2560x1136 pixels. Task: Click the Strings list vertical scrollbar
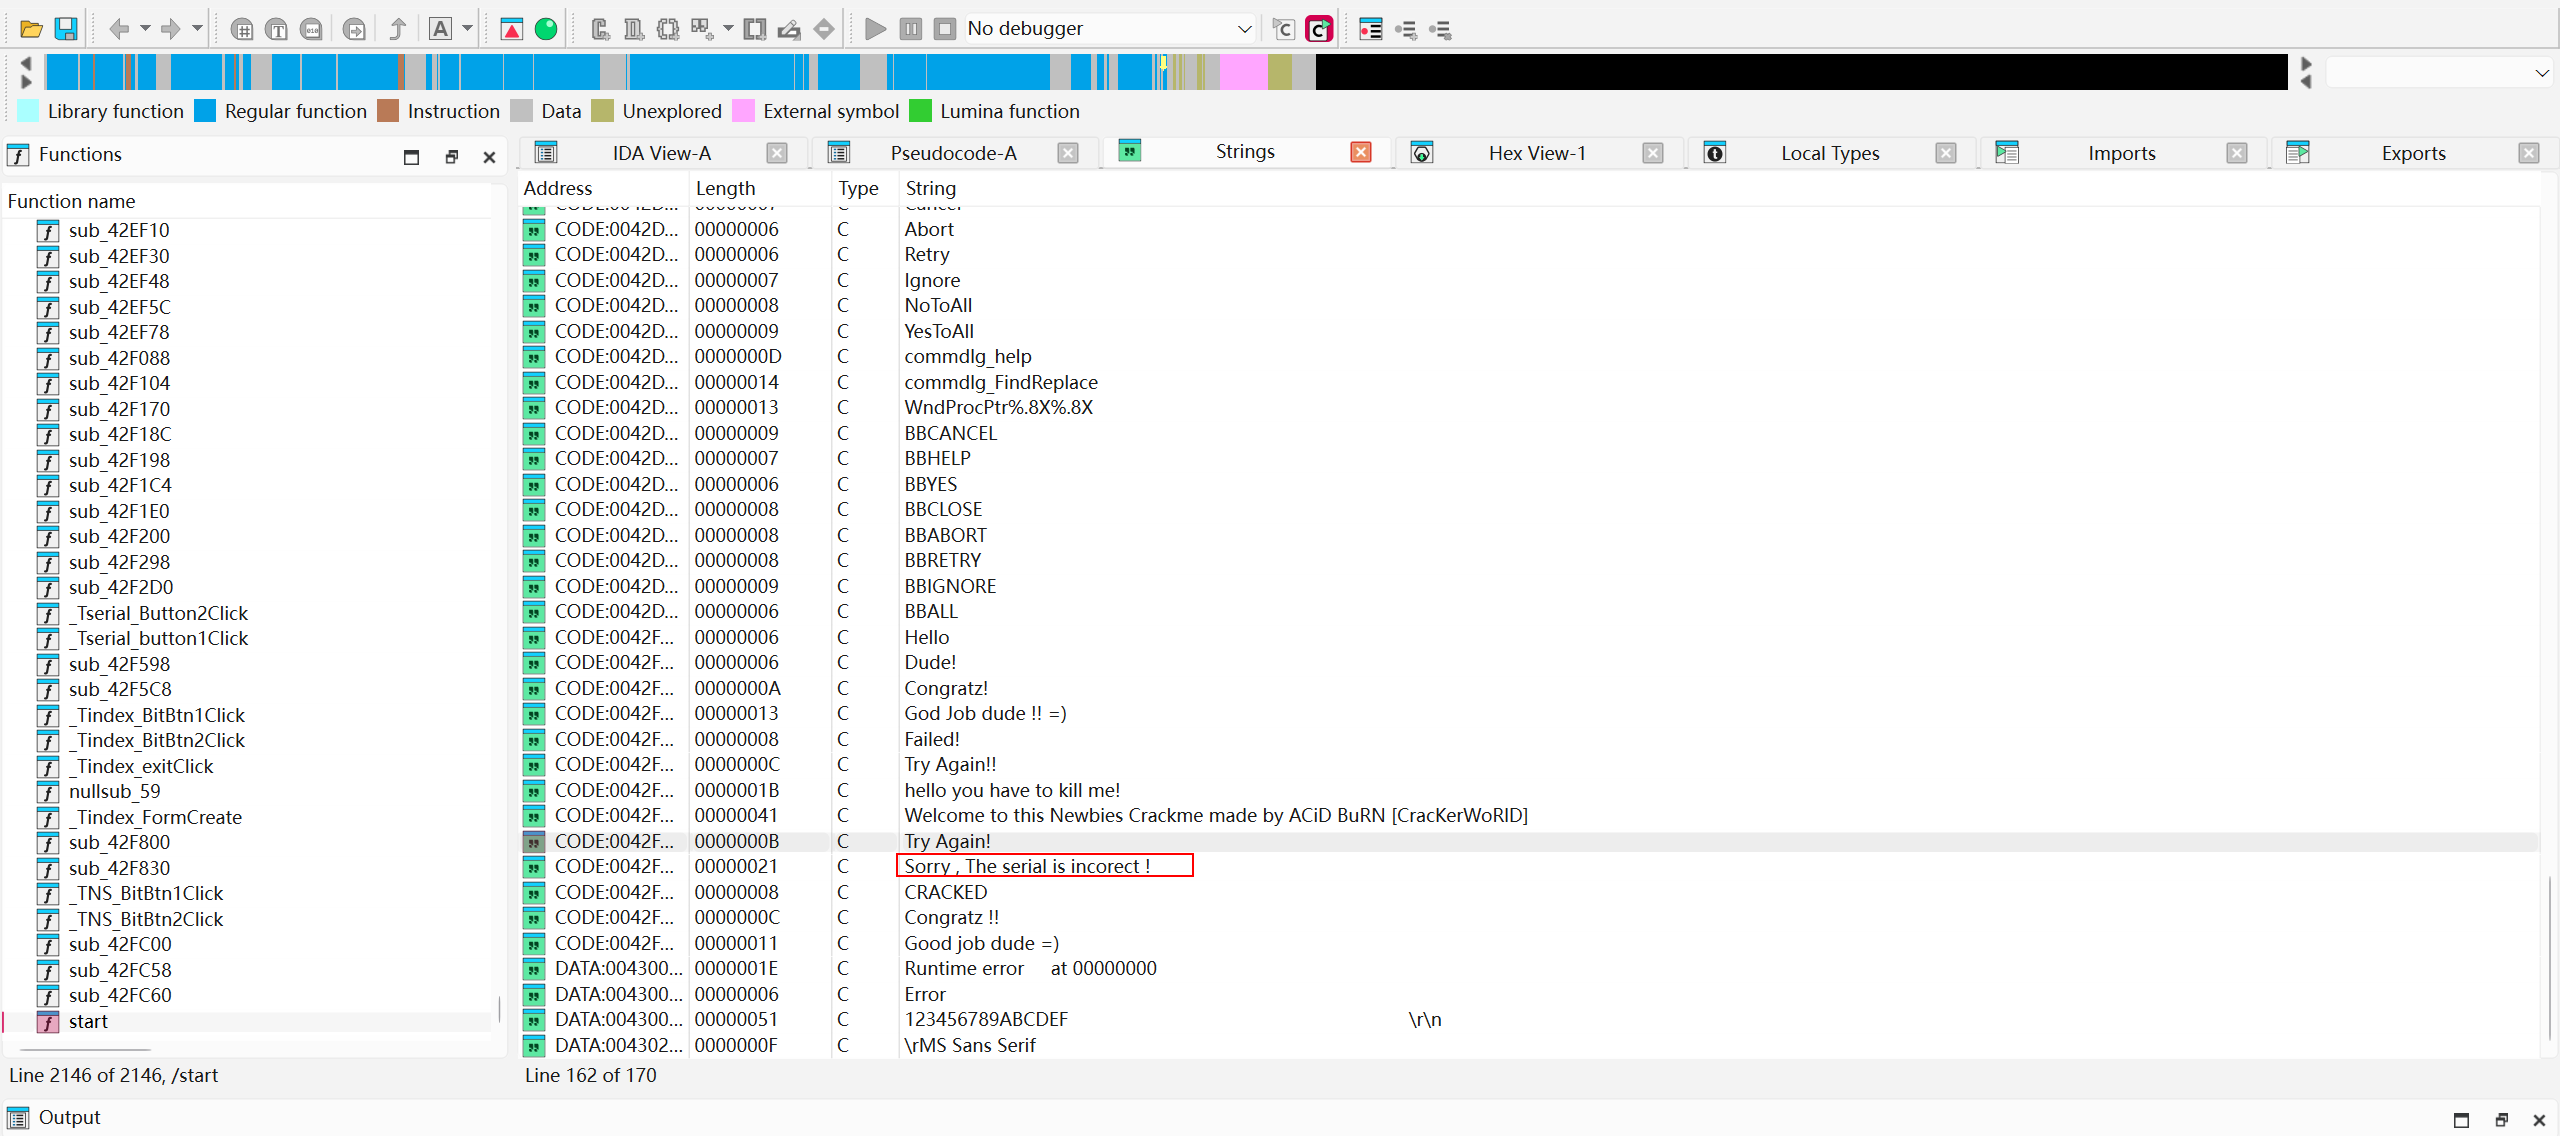click(2548, 956)
